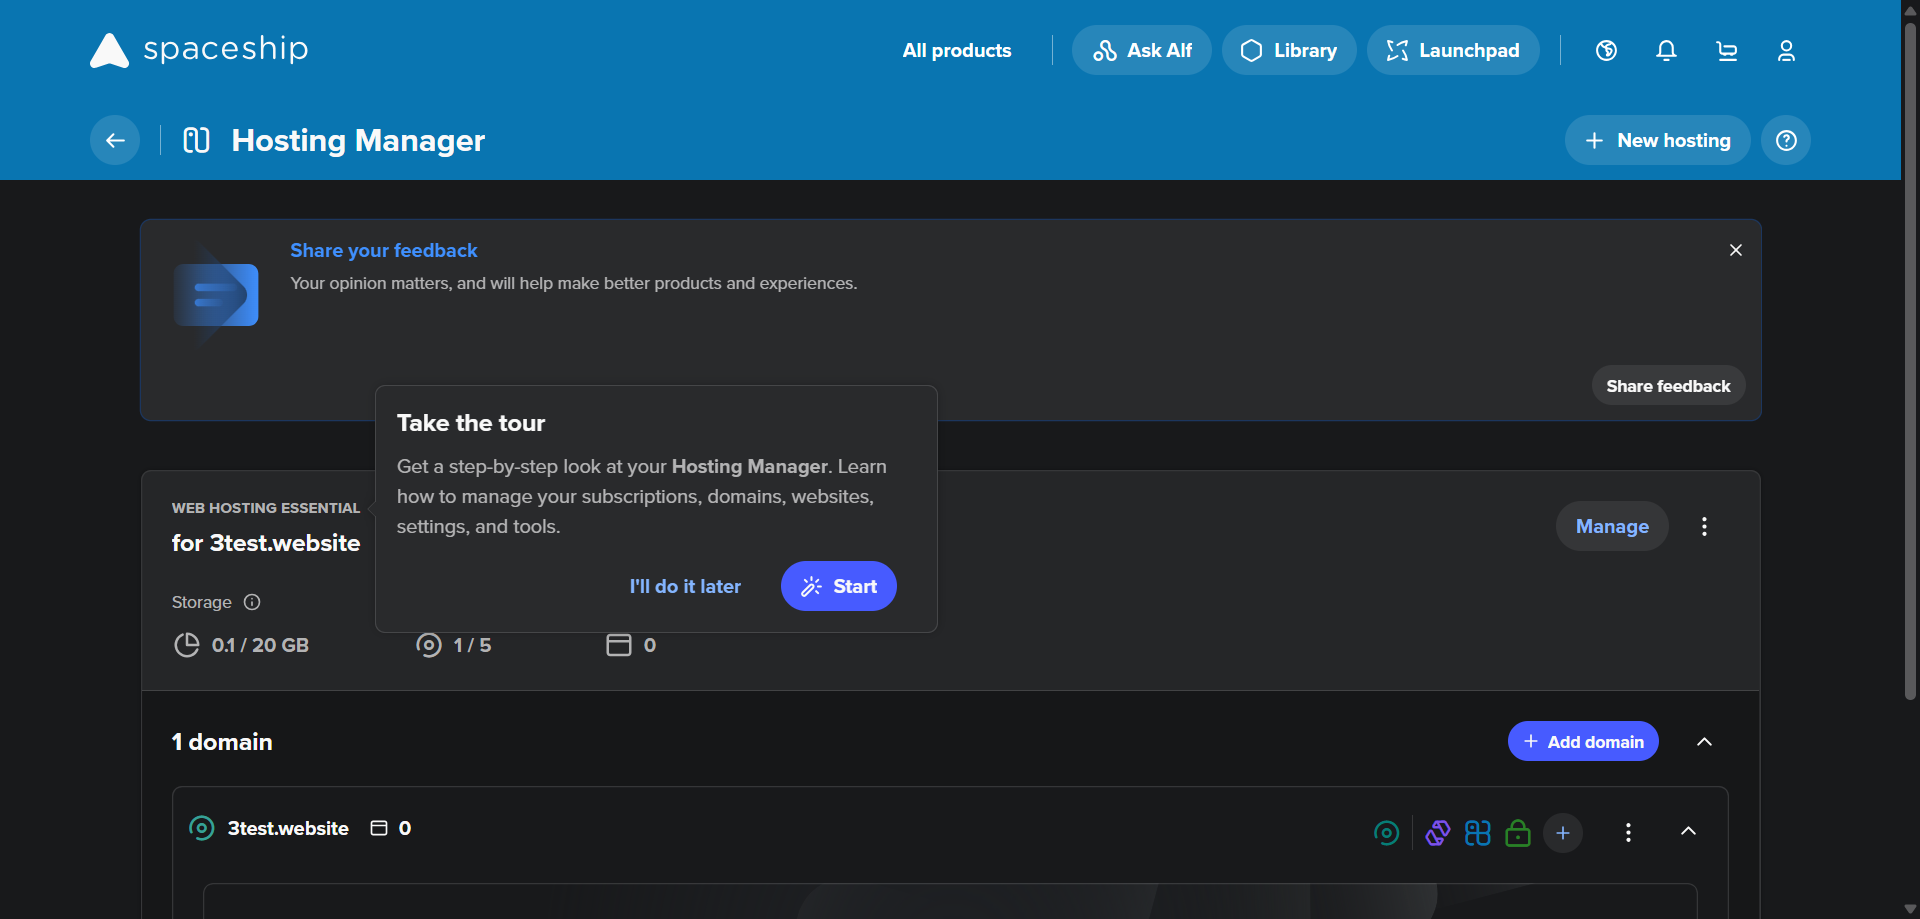Click Share your feedback heading link
This screenshot has height=919, width=1920.
point(384,250)
